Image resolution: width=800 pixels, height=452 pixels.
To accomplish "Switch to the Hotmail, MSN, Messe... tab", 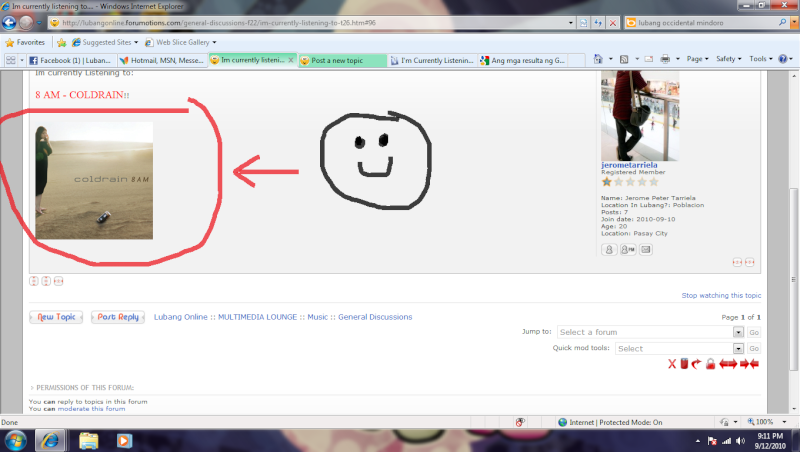I will (x=162, y=60).
